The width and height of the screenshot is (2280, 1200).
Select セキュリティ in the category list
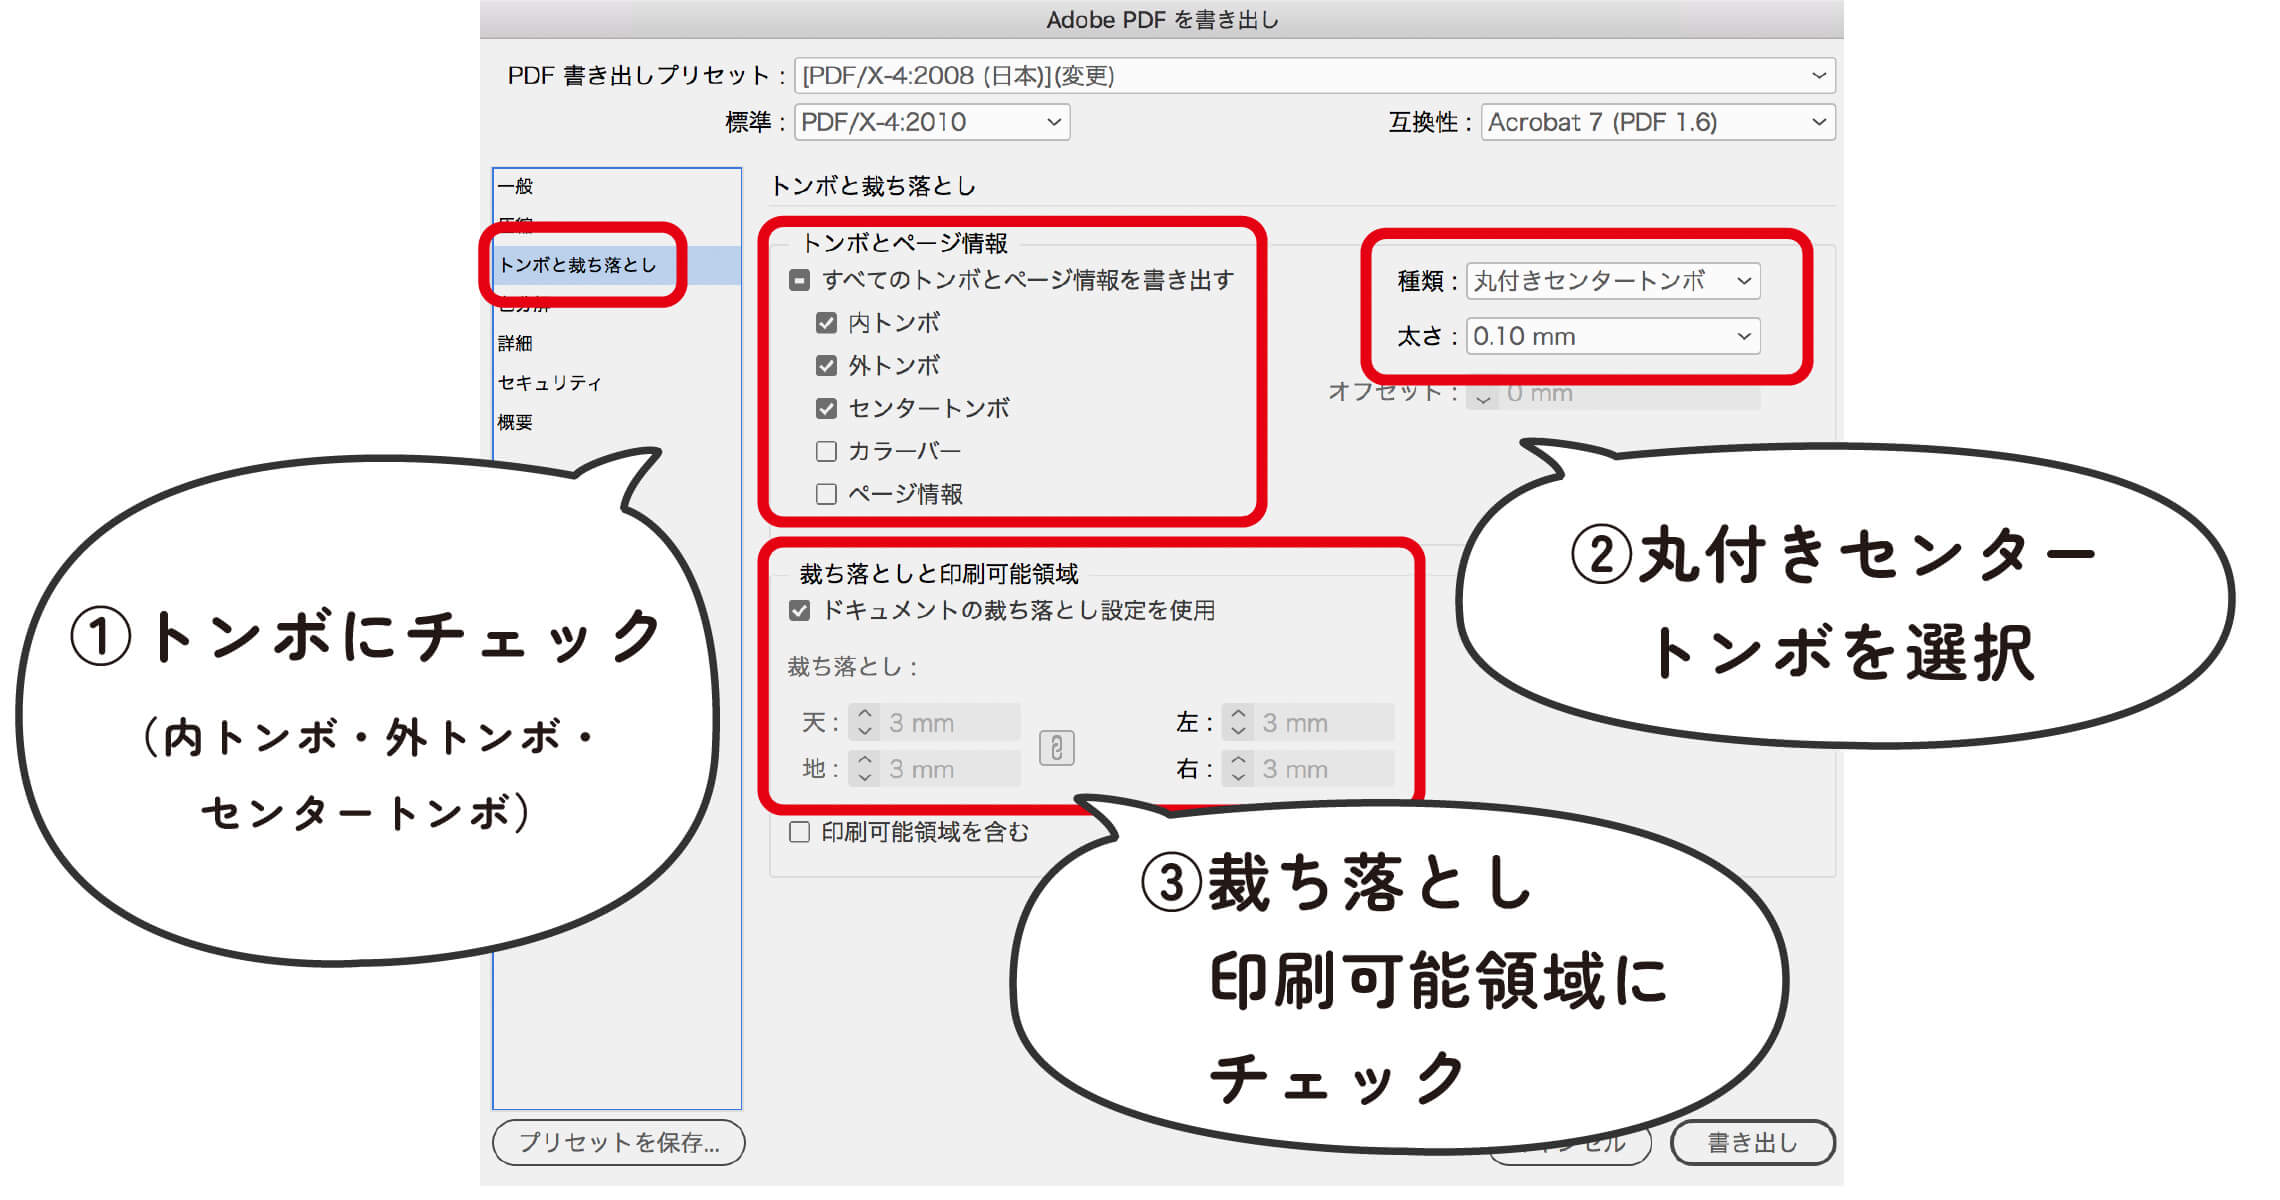tap(617, 383)
